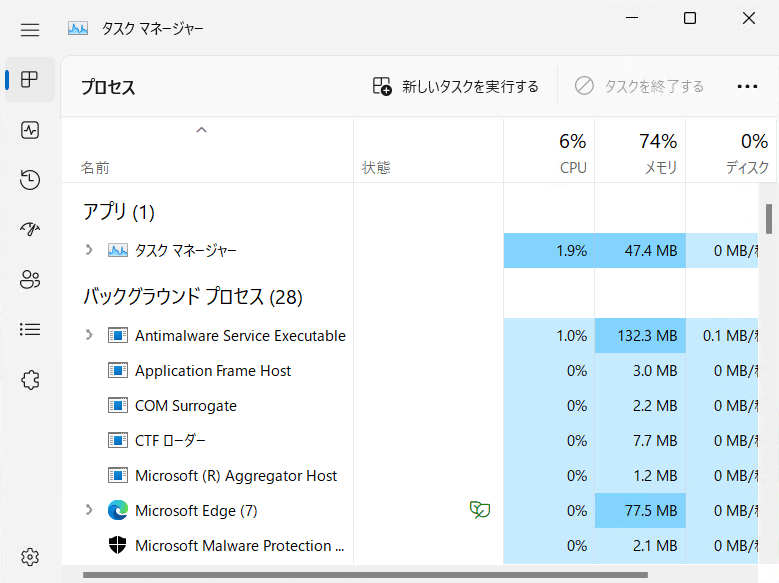Sort by the 状態 column header

tap(428, 151)
